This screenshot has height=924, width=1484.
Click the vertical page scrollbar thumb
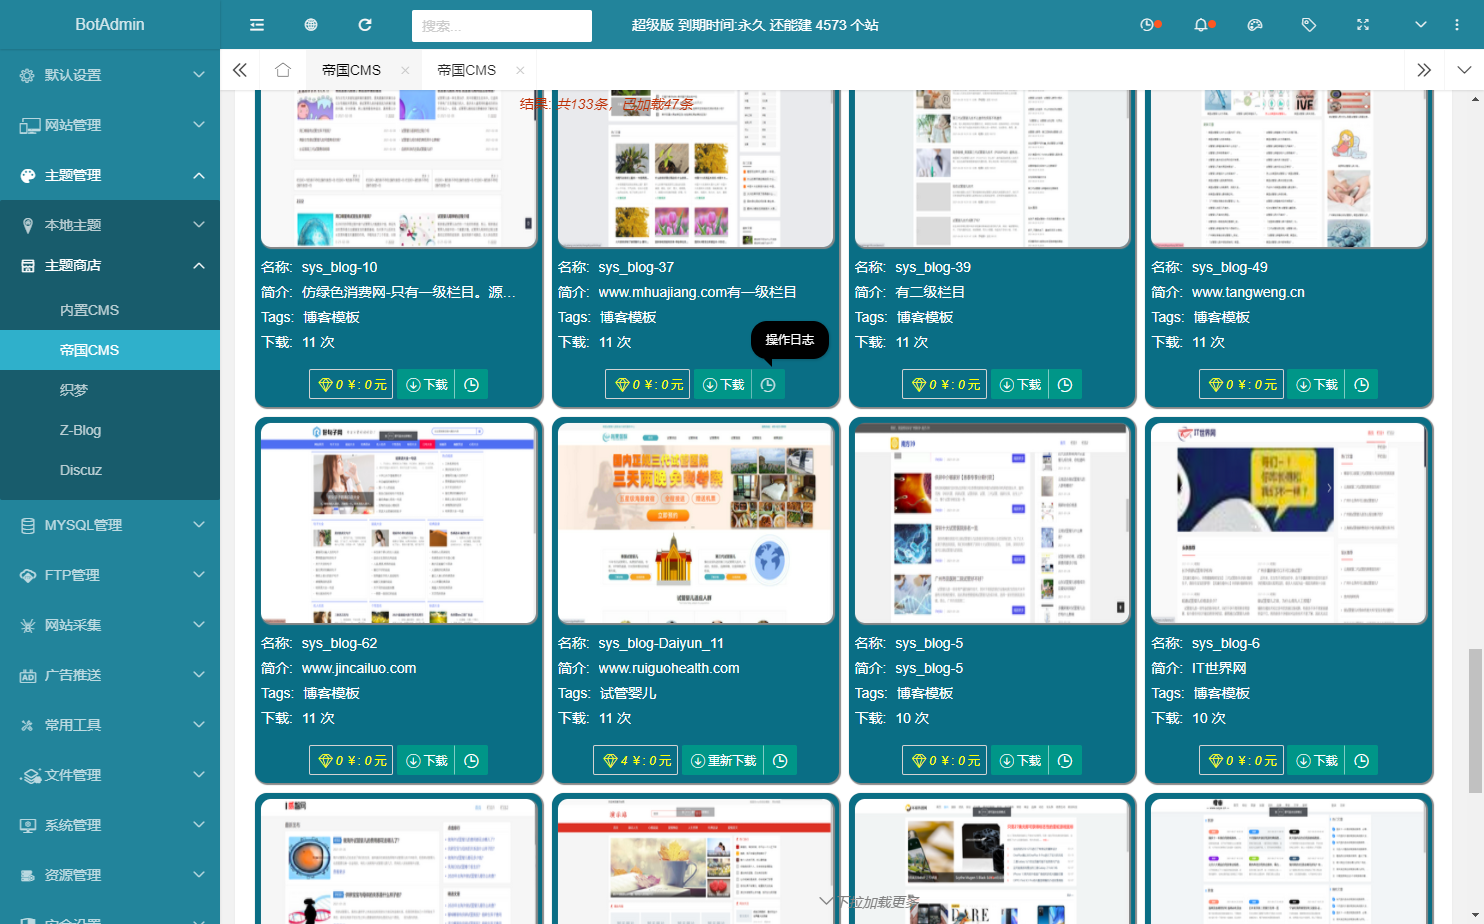(1475, 720)
